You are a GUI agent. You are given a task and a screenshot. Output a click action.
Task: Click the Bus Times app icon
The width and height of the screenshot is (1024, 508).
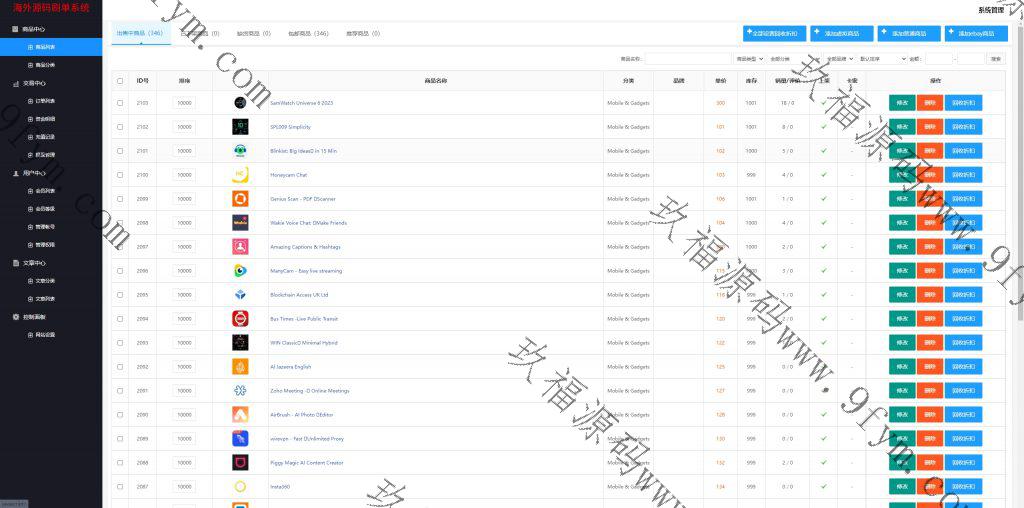coord(240,319)
